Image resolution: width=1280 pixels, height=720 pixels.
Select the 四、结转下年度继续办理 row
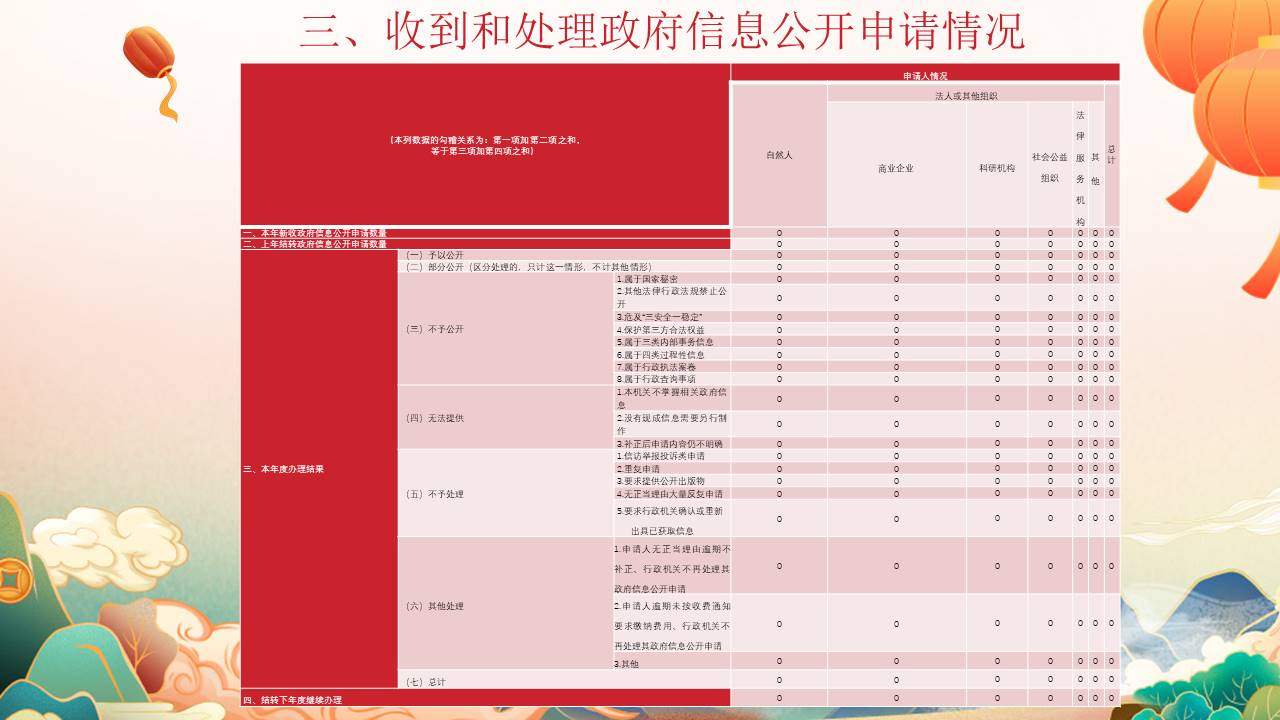click(x=485, y=699)
